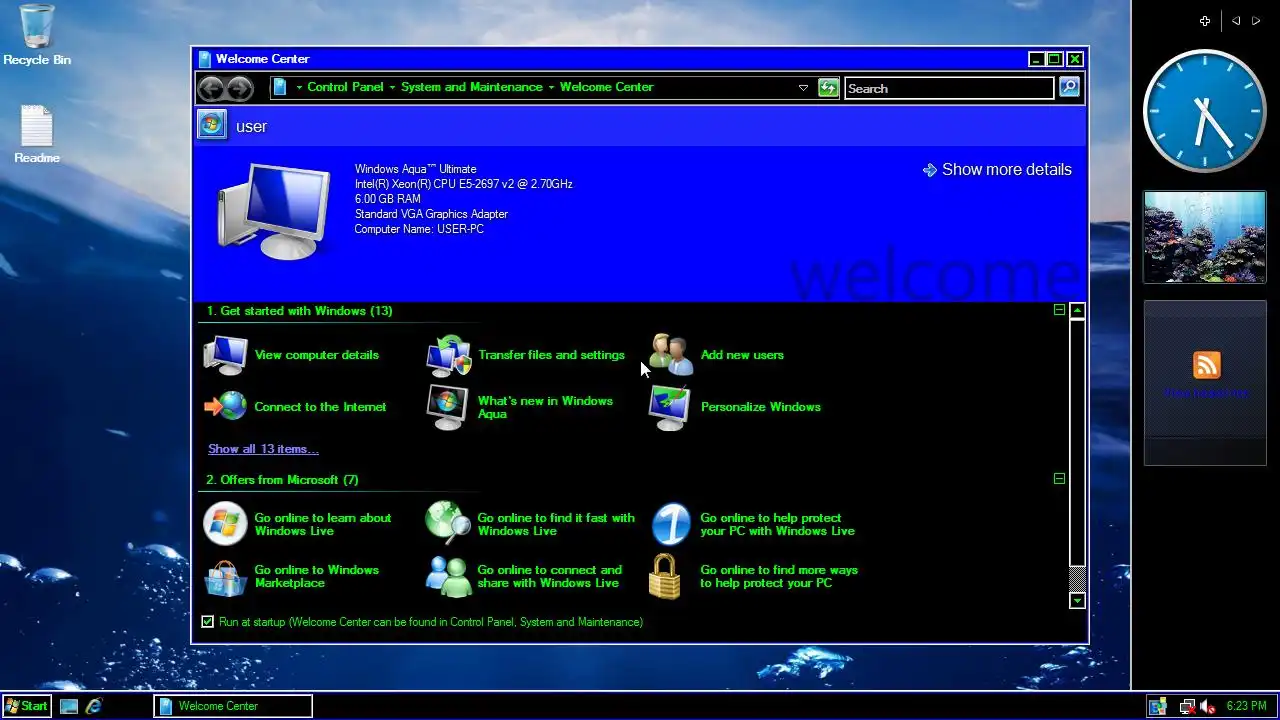Click the taskbar clock showing 6:23 PM
The width and height of the screenshot is (1280, 720).
pyautogui.click(x=1246, y=706)
